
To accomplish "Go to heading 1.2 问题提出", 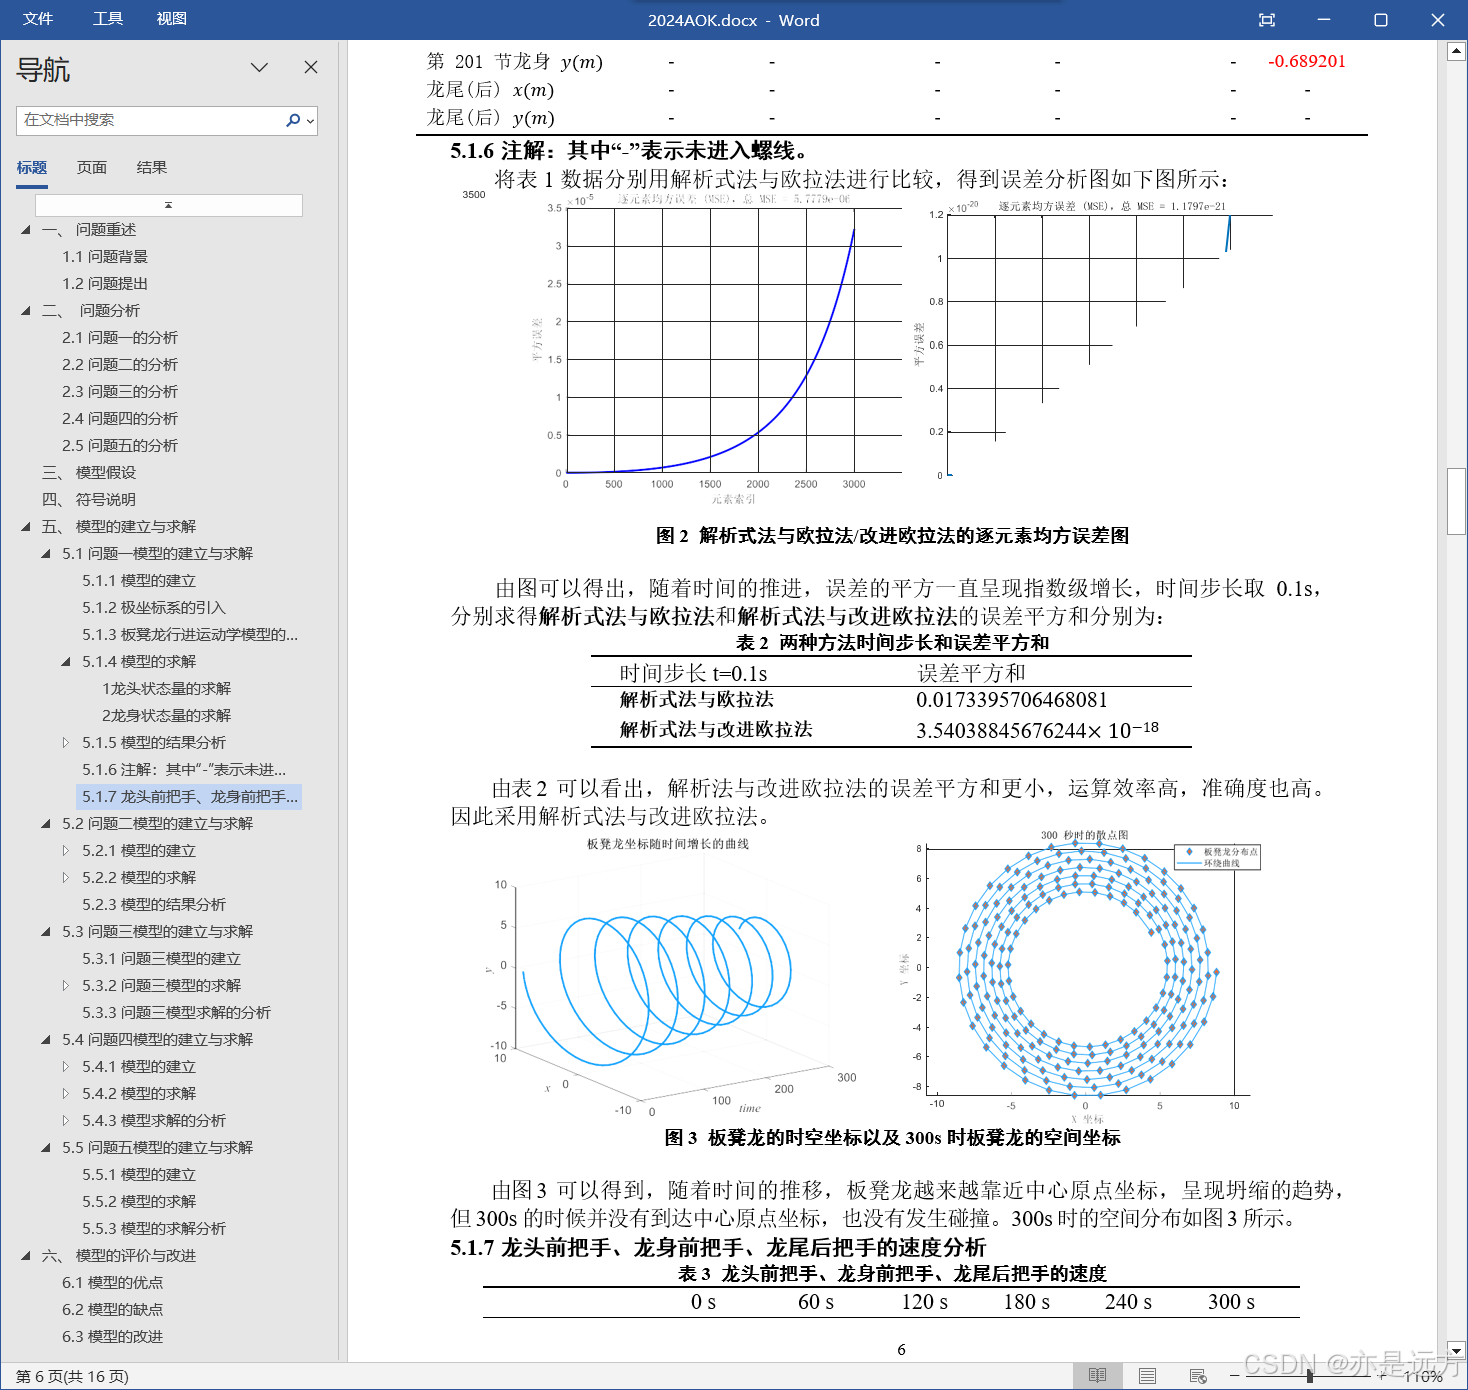I will tap(105, 284).
